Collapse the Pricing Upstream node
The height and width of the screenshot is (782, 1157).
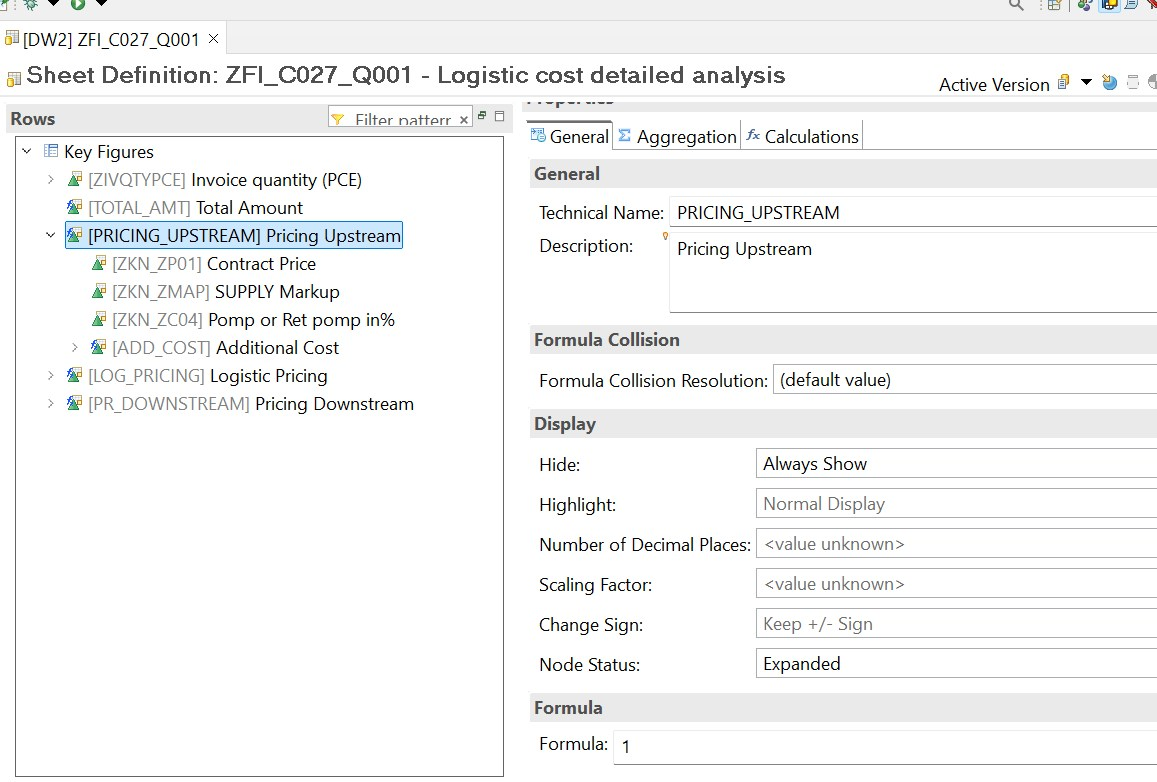click(51, 236)
